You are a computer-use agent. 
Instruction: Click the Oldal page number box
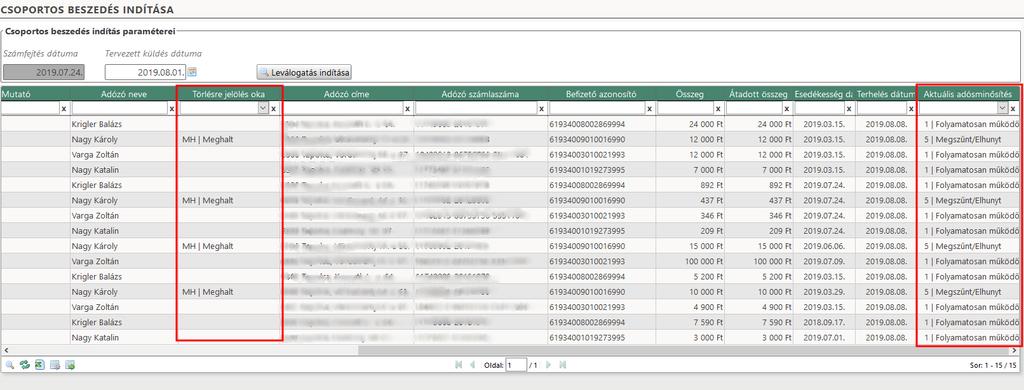click(x=516, y=365)
